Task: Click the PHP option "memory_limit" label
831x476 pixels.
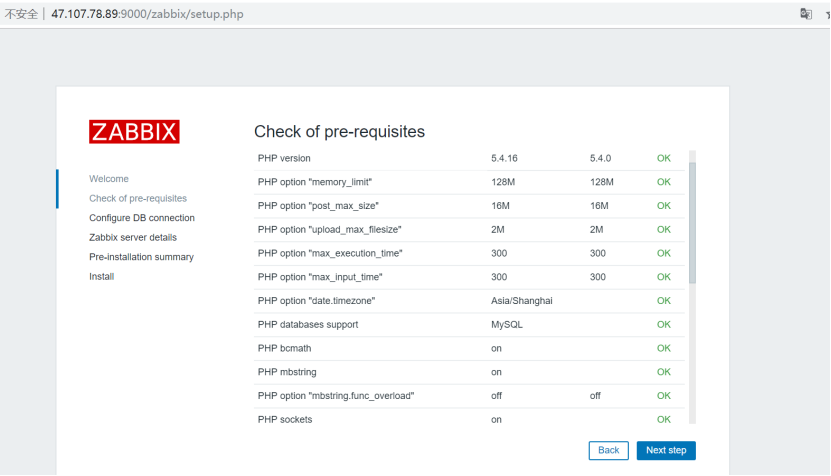Action: point(315,182)
